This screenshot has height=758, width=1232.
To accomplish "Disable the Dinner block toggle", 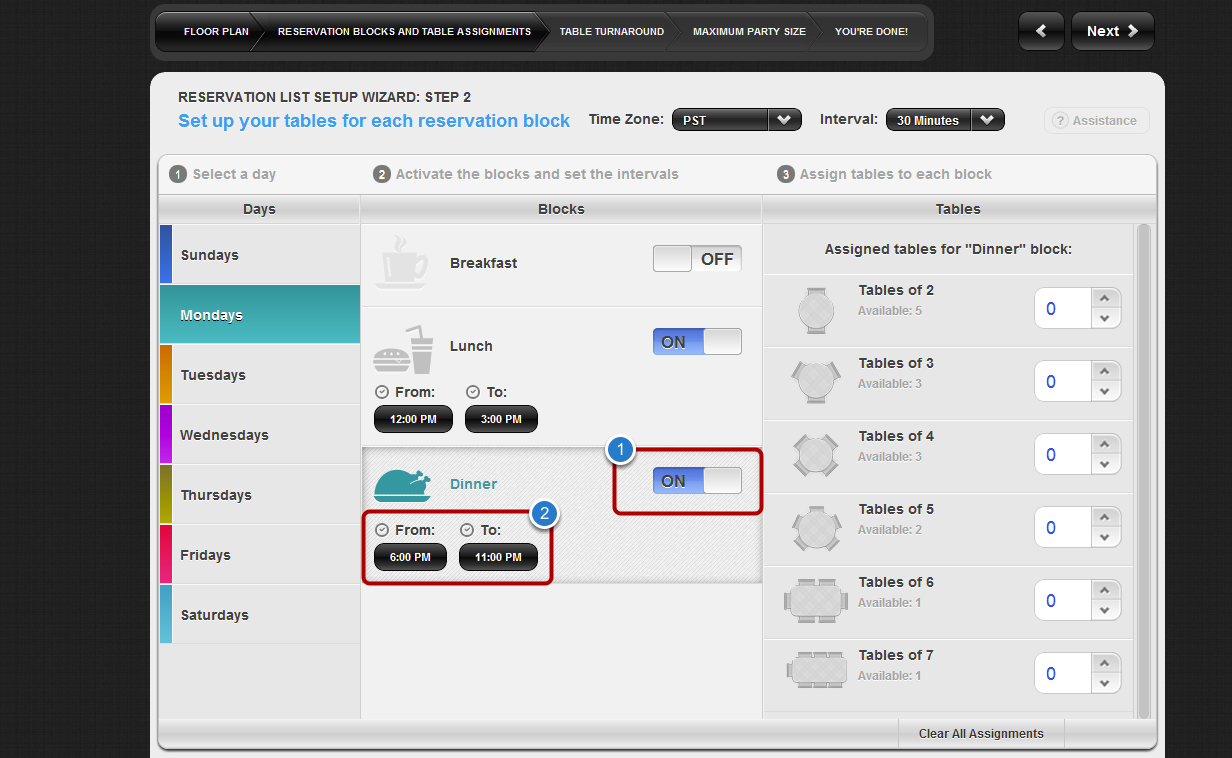I will (x=697, y=481).
